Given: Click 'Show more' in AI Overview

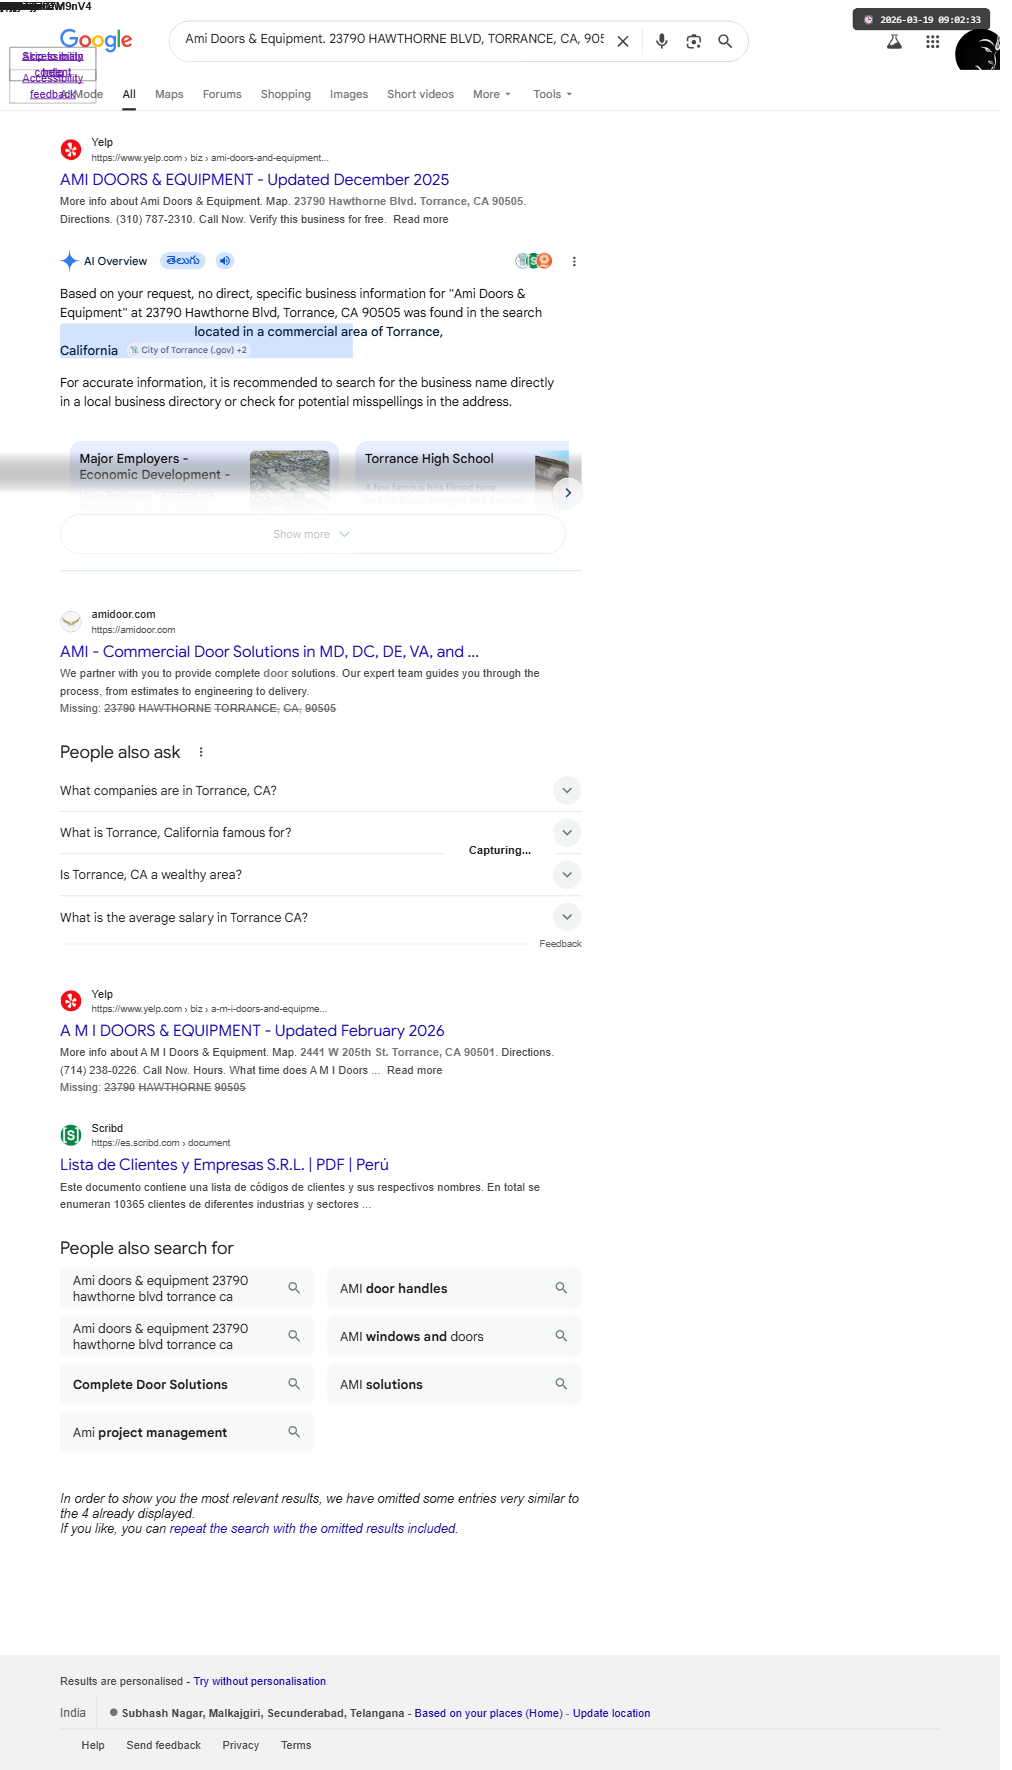Looking at the screenshot, I should [x=312, y=534].
